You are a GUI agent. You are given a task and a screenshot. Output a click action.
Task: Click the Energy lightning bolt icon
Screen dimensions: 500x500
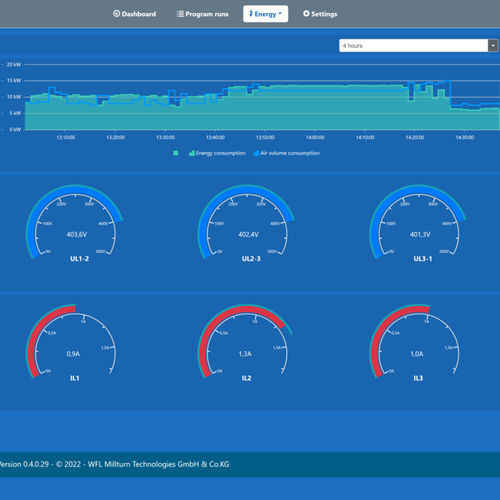[x=251, y=14]
